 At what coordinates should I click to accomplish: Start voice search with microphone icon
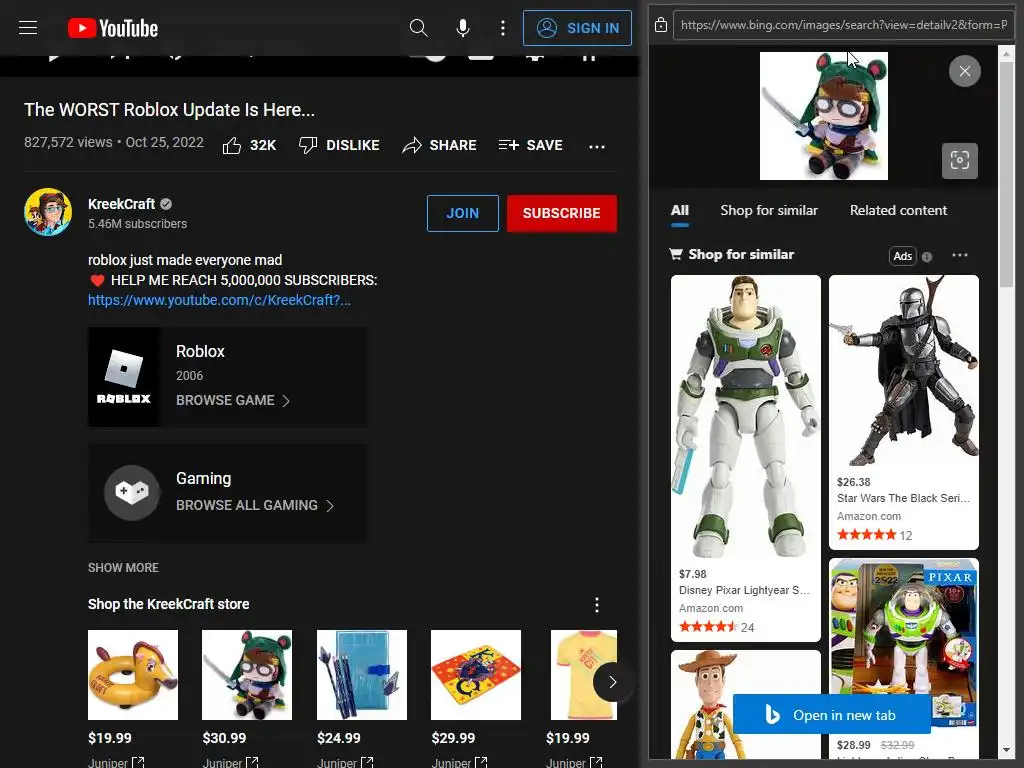[462, 28]
